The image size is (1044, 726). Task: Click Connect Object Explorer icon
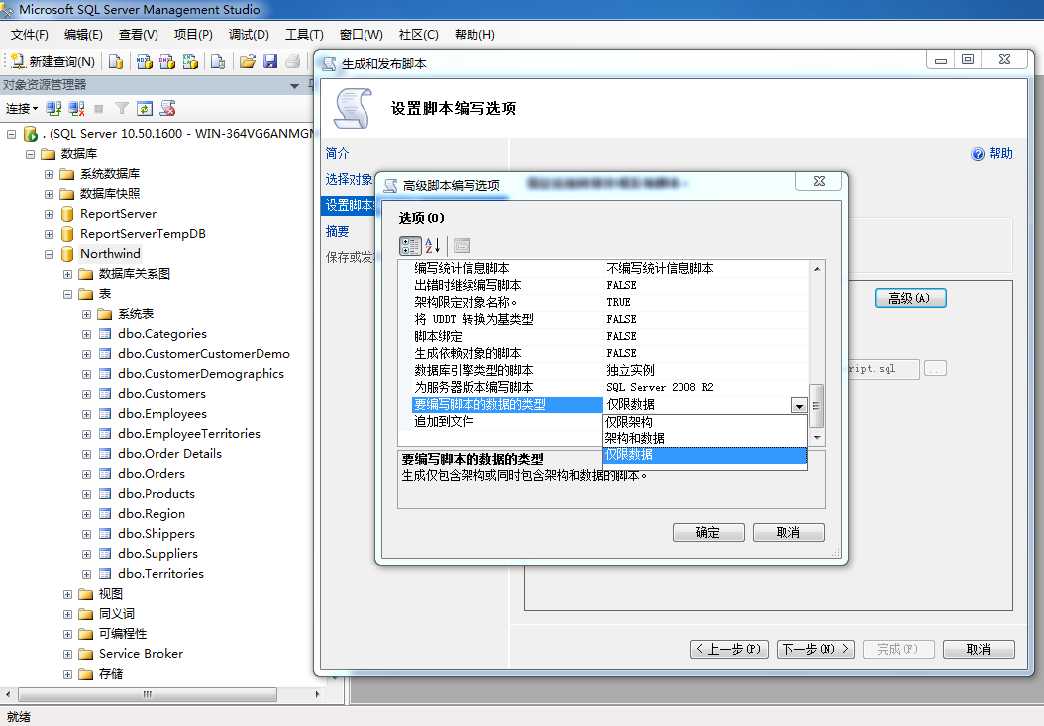(x=54, y=109)
